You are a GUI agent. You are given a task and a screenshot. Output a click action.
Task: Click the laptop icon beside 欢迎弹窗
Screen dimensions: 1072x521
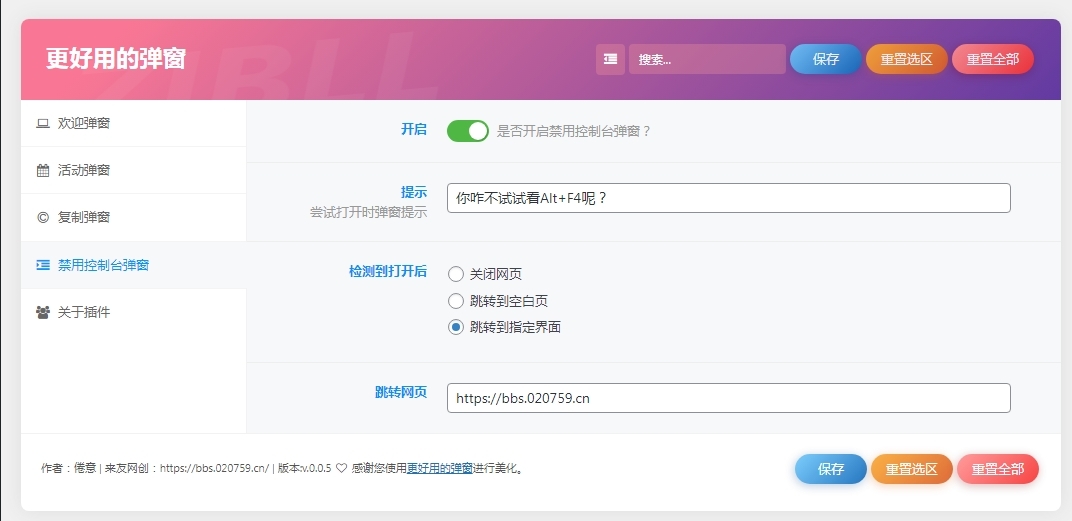click(43, 124)
